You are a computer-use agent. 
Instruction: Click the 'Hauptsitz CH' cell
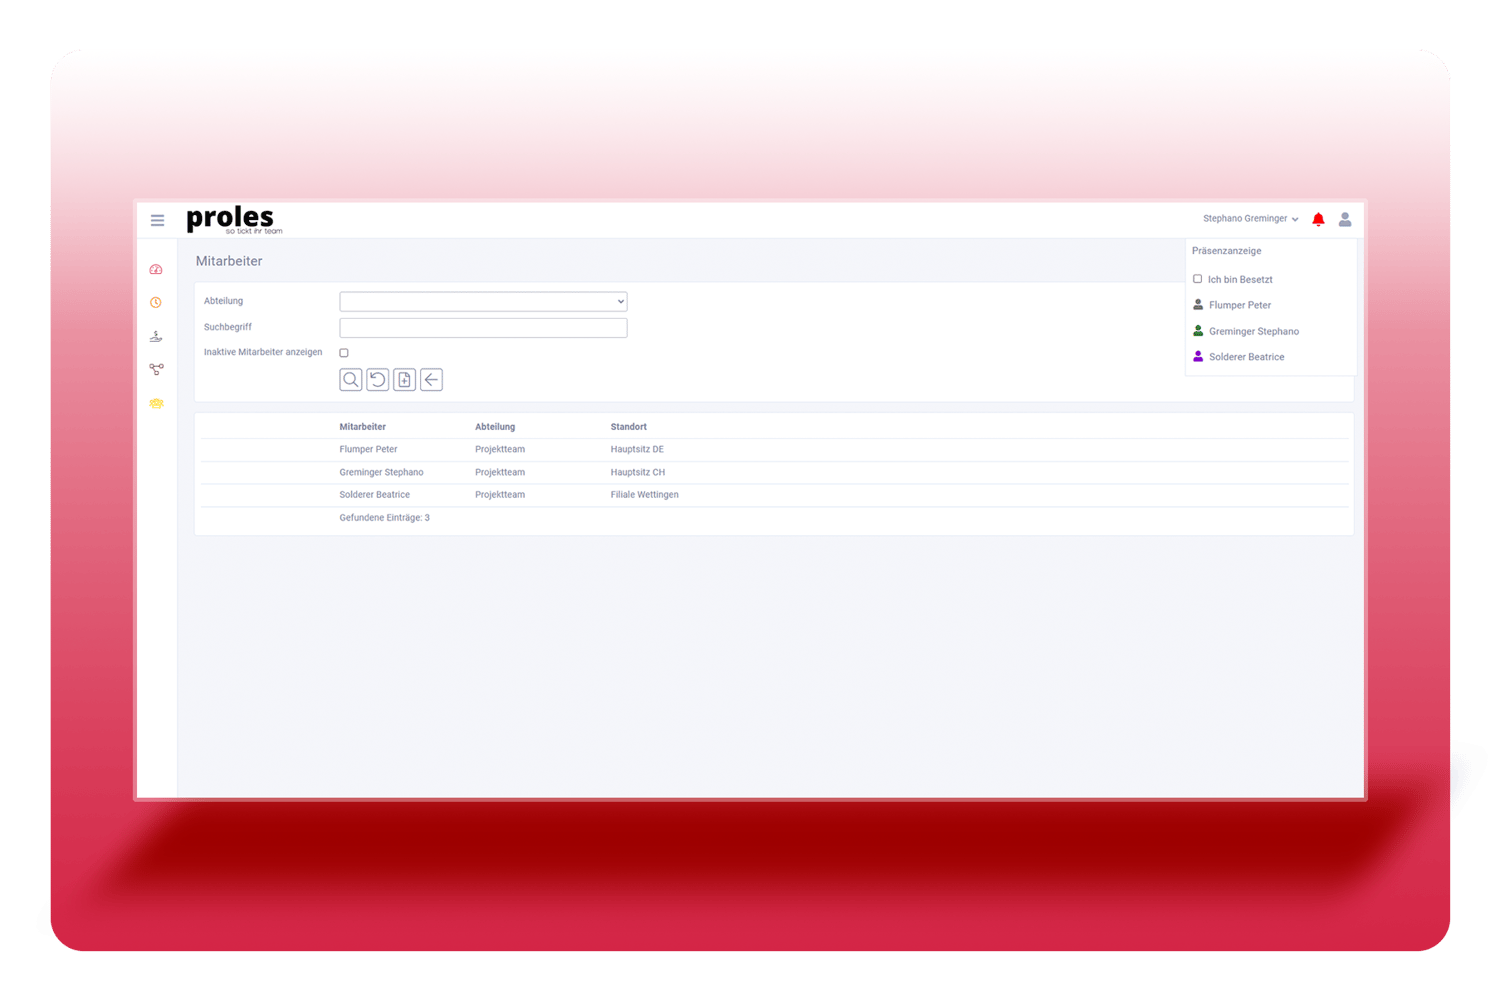(x=638, y=472)
